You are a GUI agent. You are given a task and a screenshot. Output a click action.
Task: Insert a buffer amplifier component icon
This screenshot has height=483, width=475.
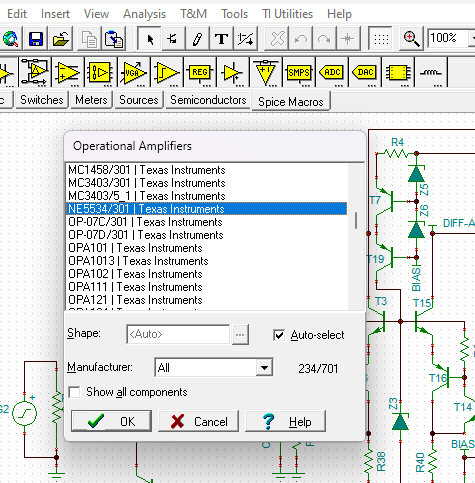coord(232,72)
